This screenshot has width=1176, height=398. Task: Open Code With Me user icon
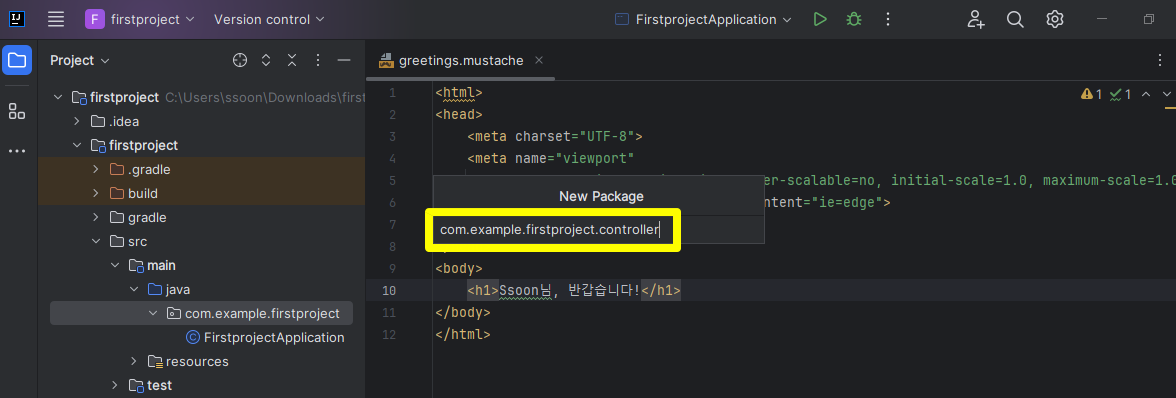[976, 19]
